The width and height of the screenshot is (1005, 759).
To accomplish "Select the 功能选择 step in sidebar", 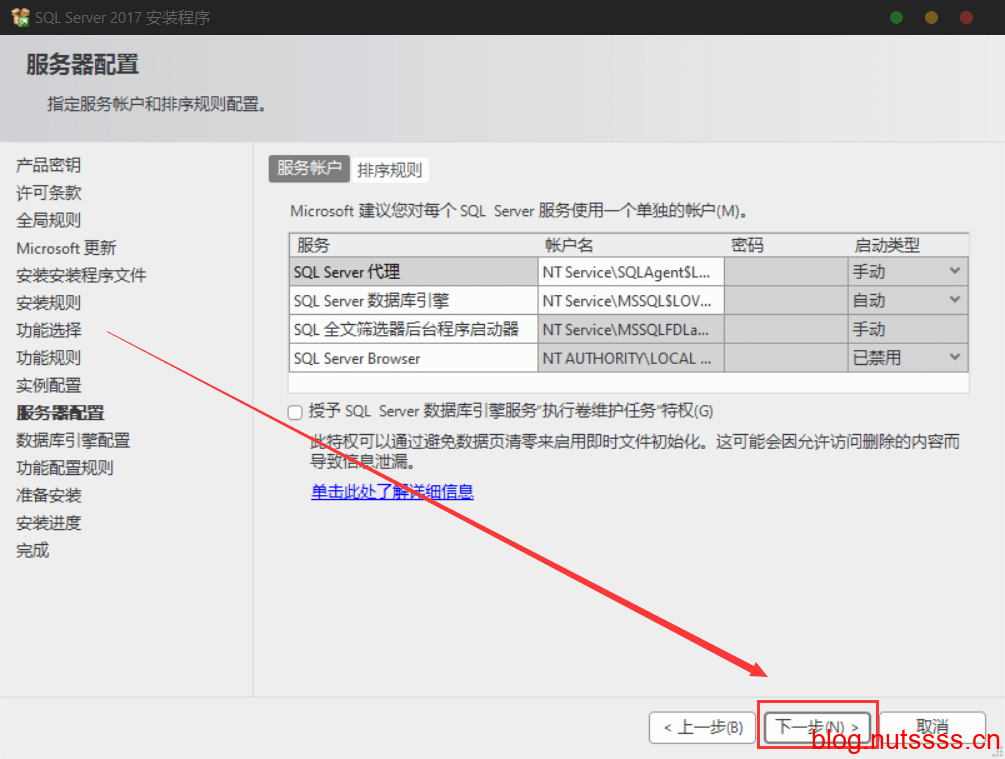I will [49, 331].
